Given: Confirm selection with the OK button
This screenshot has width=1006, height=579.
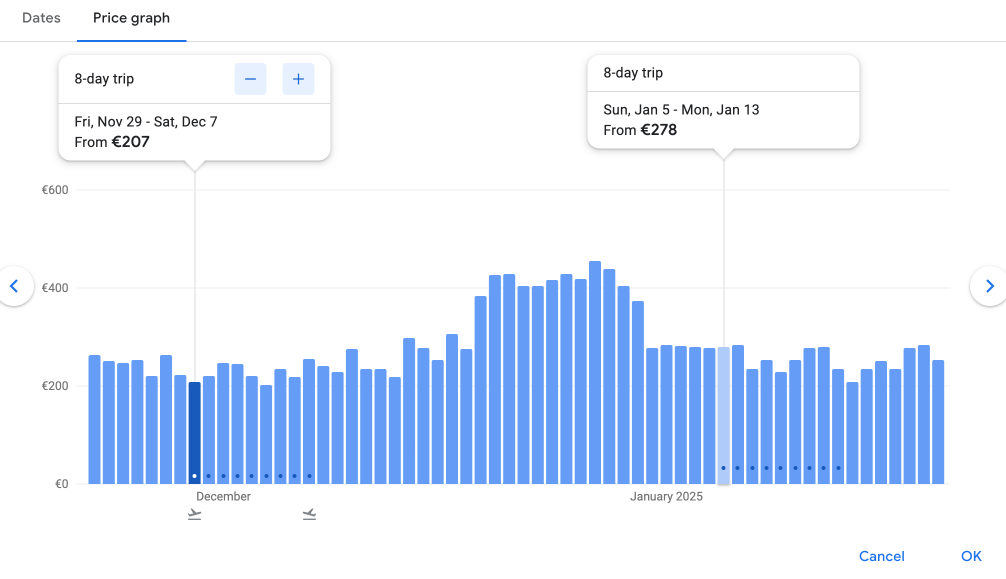Looking at the screenshot, I should pos(970,556).
